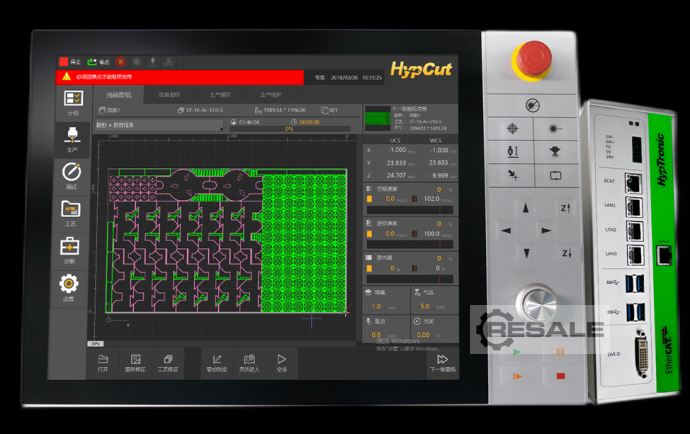Switch to the 生产维护 tab
The width and height of the screenshot is (690, 434).
tap(271, 95)
